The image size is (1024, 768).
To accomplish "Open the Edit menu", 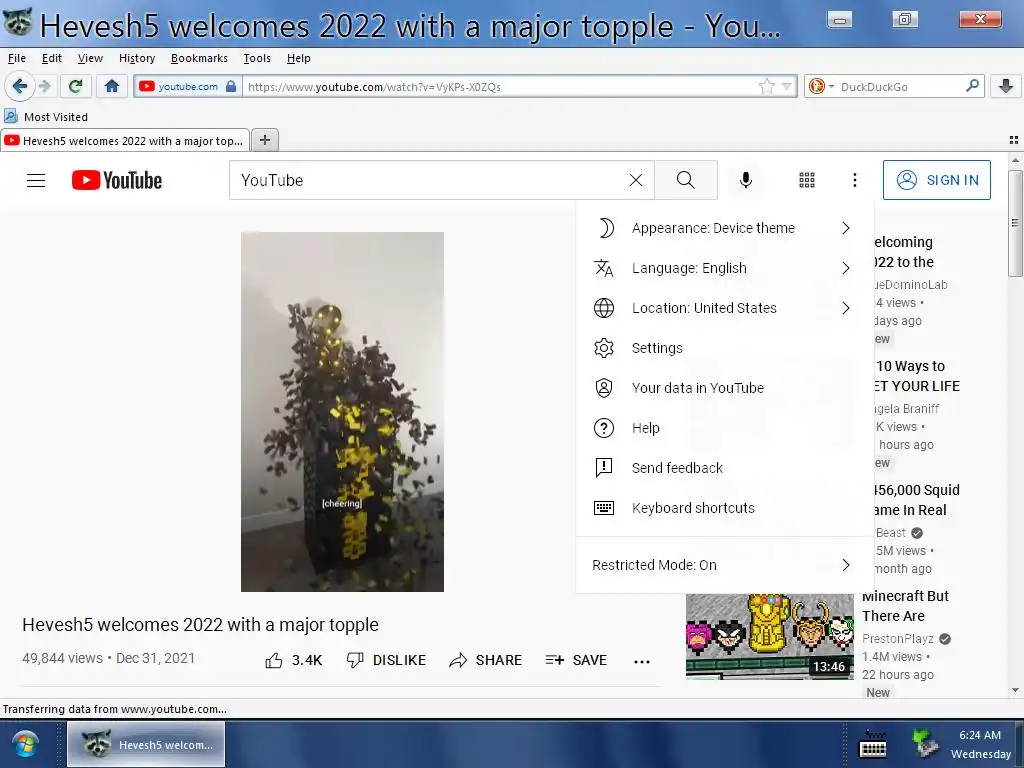I will (x=52, y=58).
